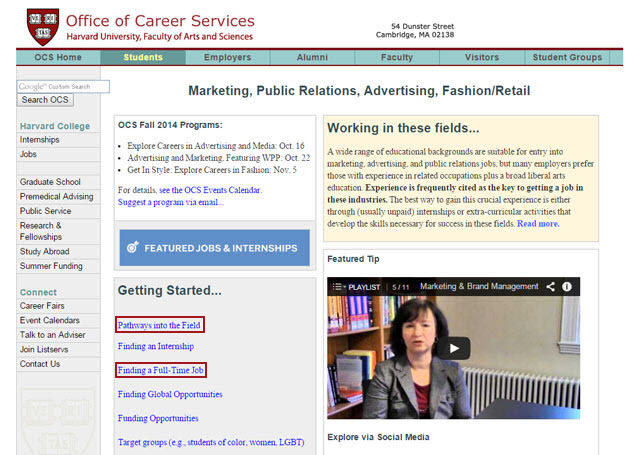Click the Search OCS button

click(x=45, y=100)
